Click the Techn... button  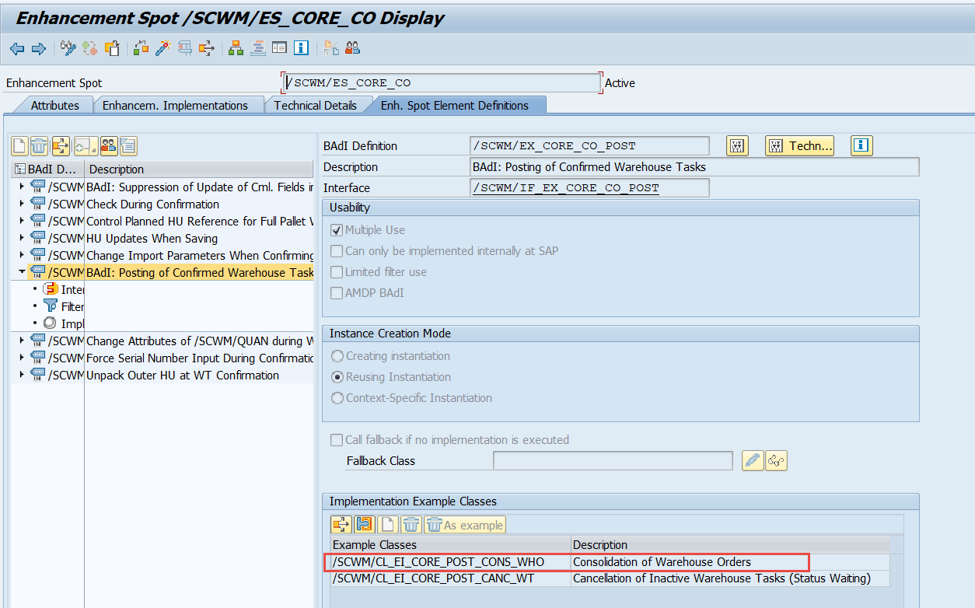click(x=800, y=146)
